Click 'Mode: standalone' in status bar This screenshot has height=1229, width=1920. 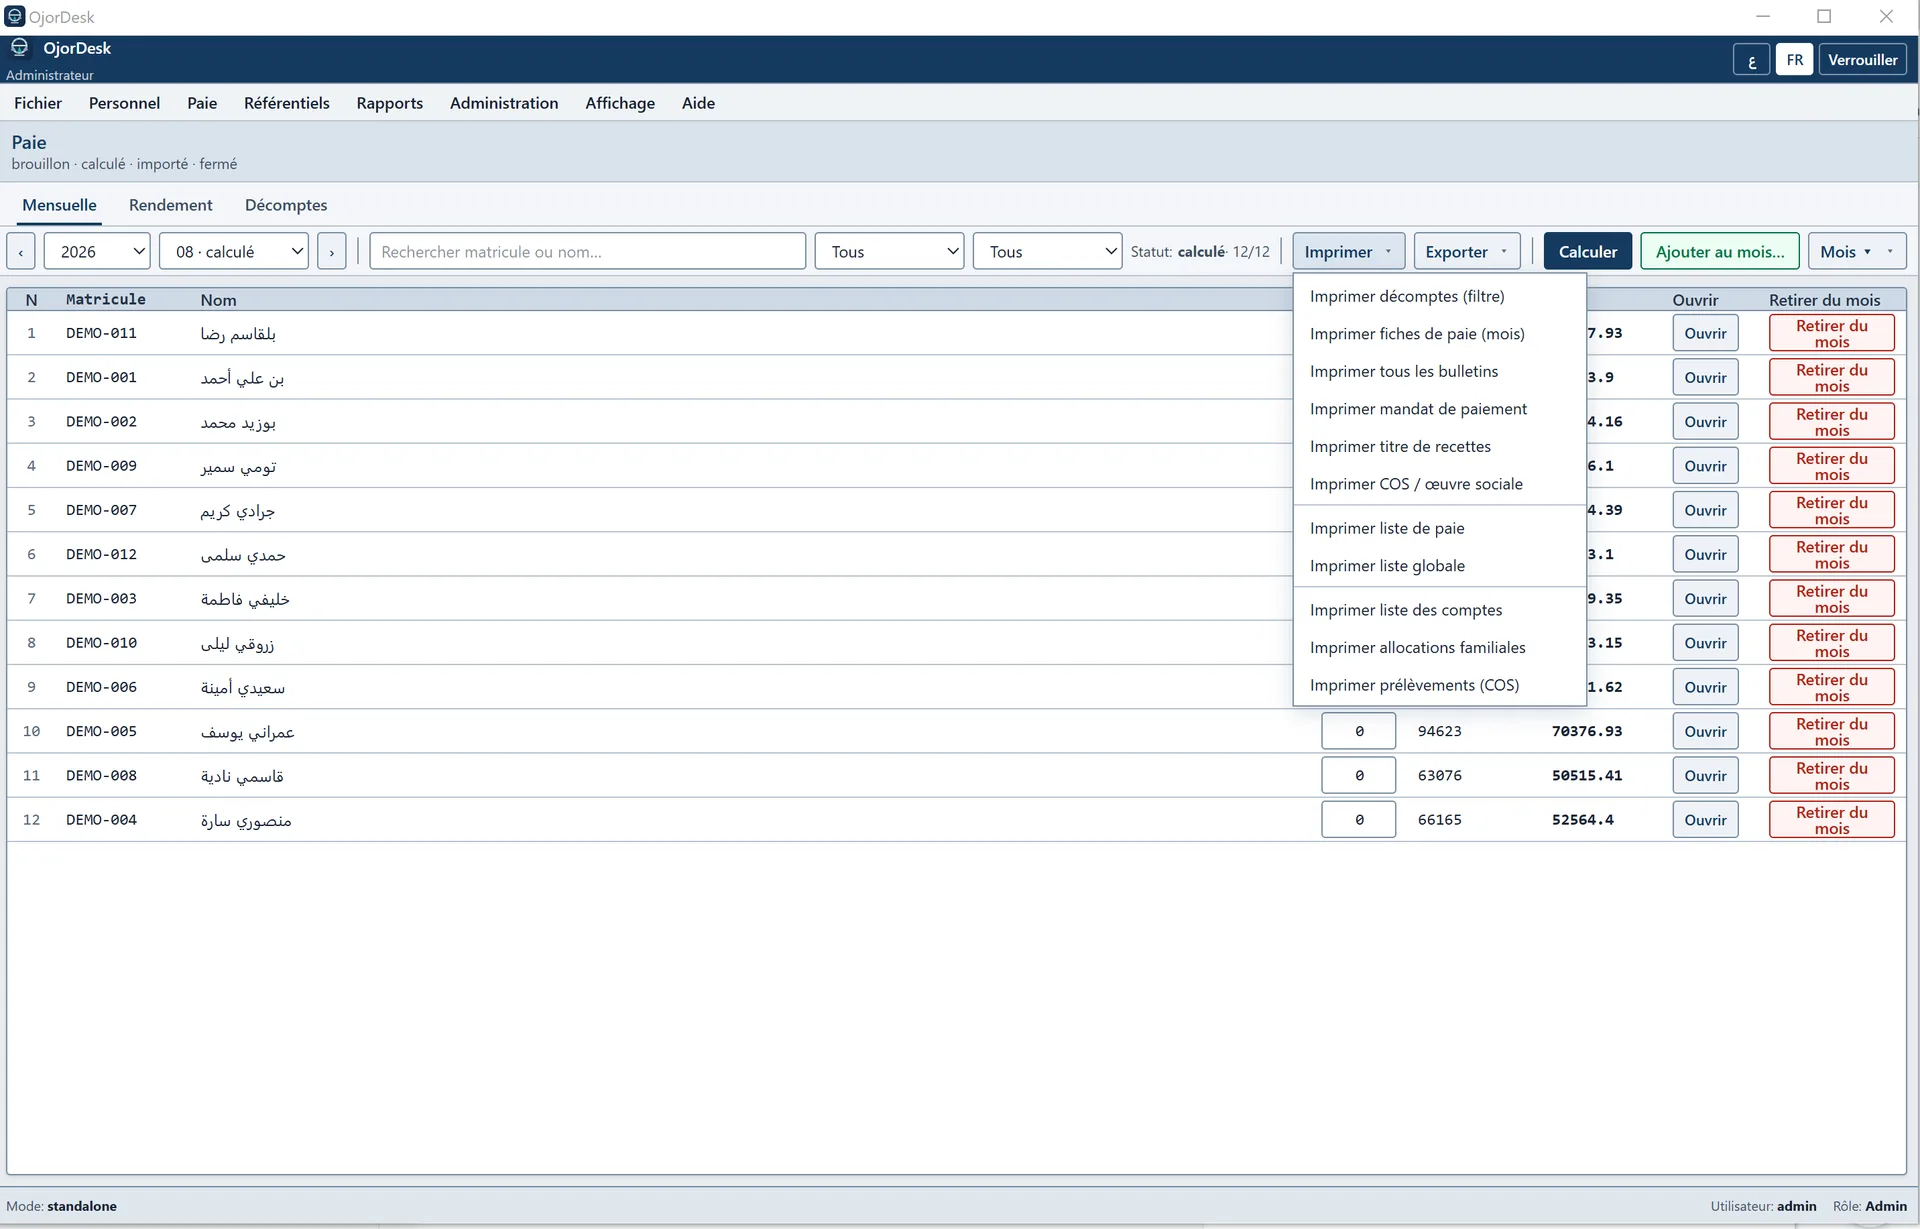point(61,1206)
